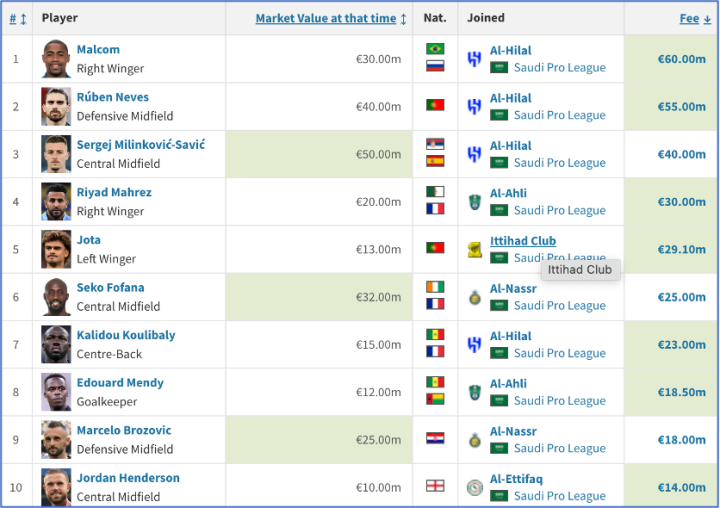
Task: Click Ittihad Club crest in Jota row
Action: pyautogui.click(x=474, y=249)
